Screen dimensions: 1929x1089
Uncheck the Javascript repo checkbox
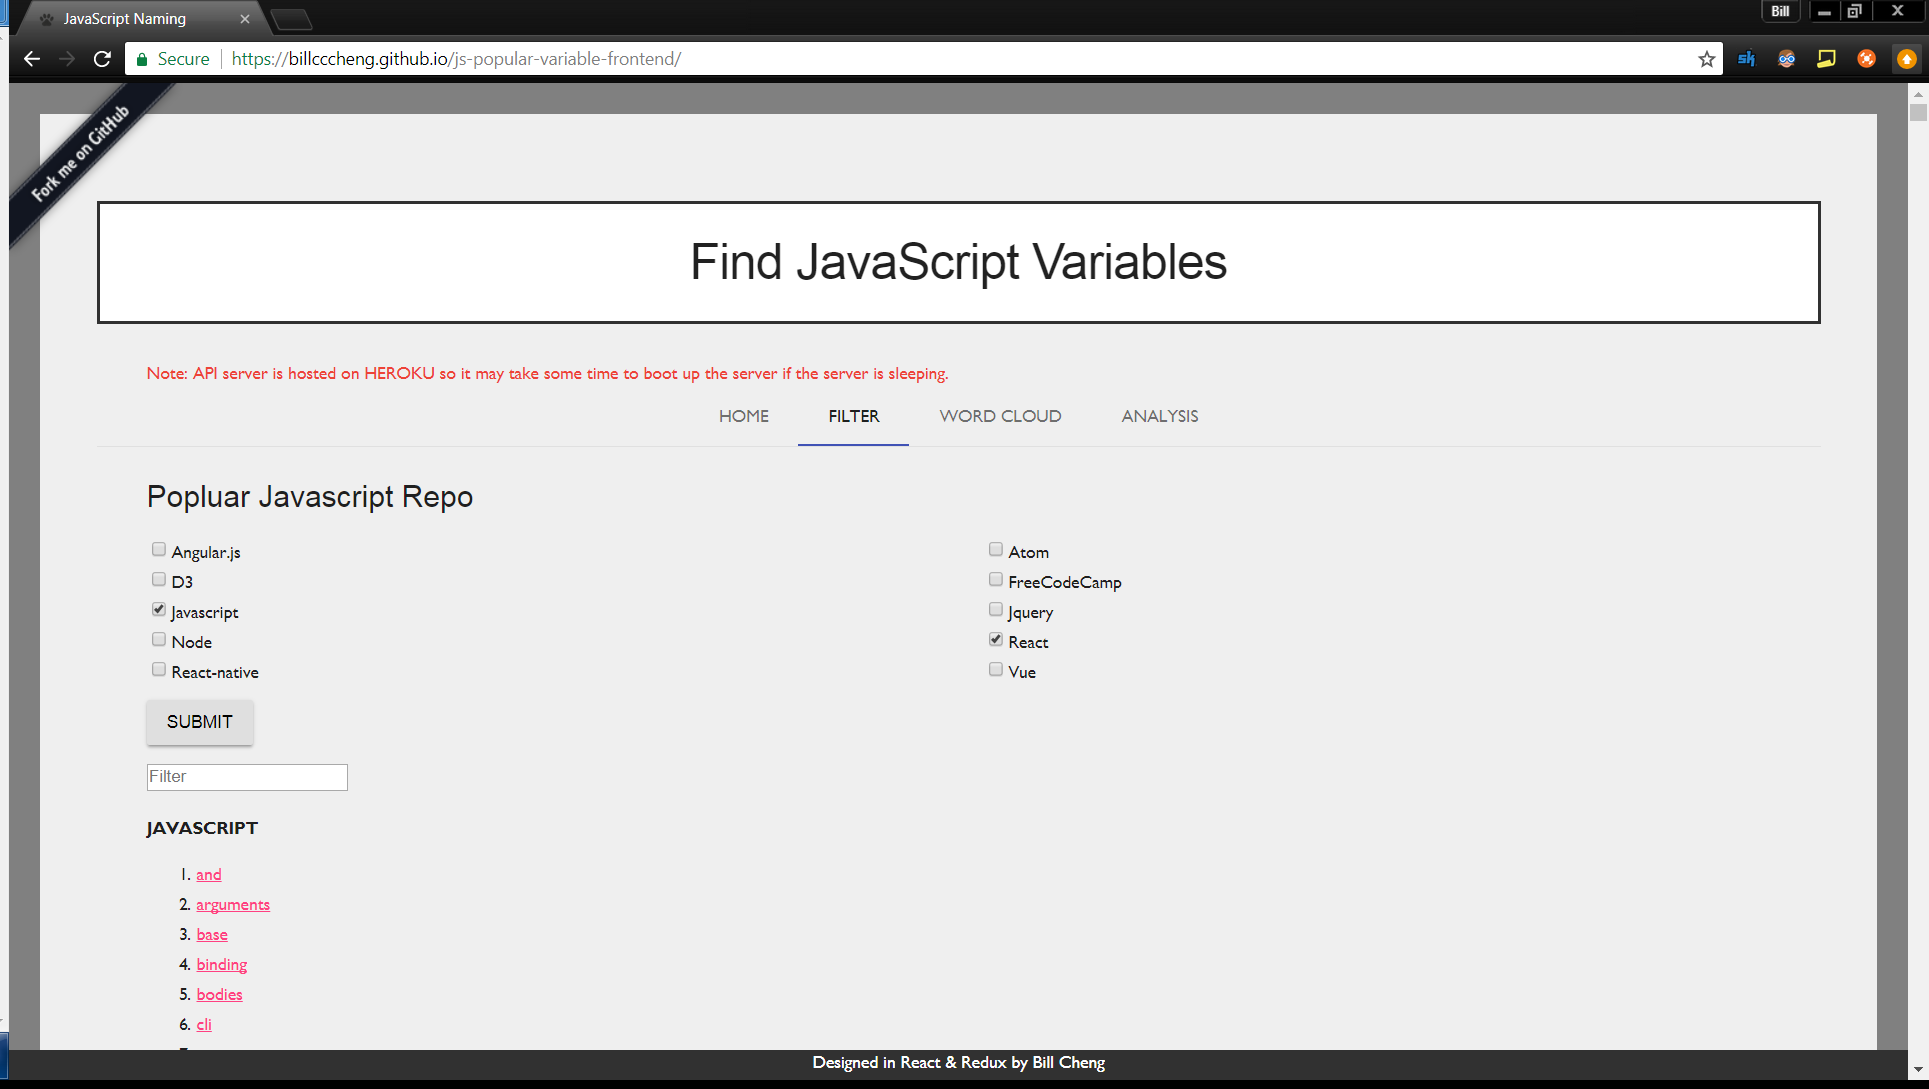point(159,610)
